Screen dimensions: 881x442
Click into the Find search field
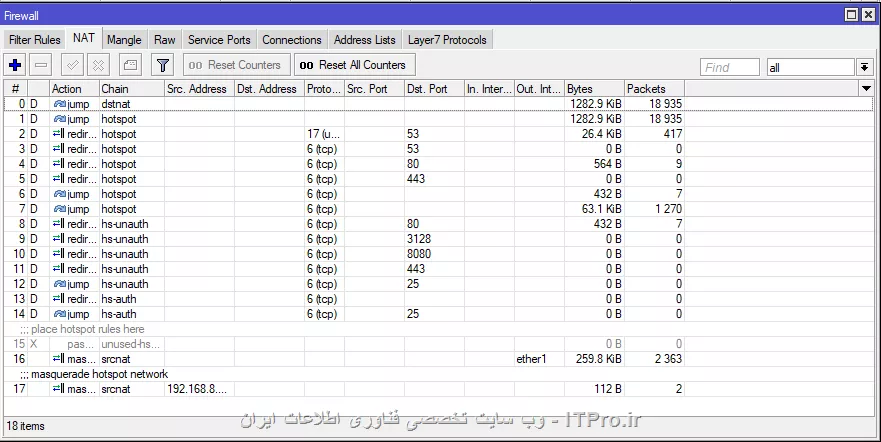pos(730,67)
